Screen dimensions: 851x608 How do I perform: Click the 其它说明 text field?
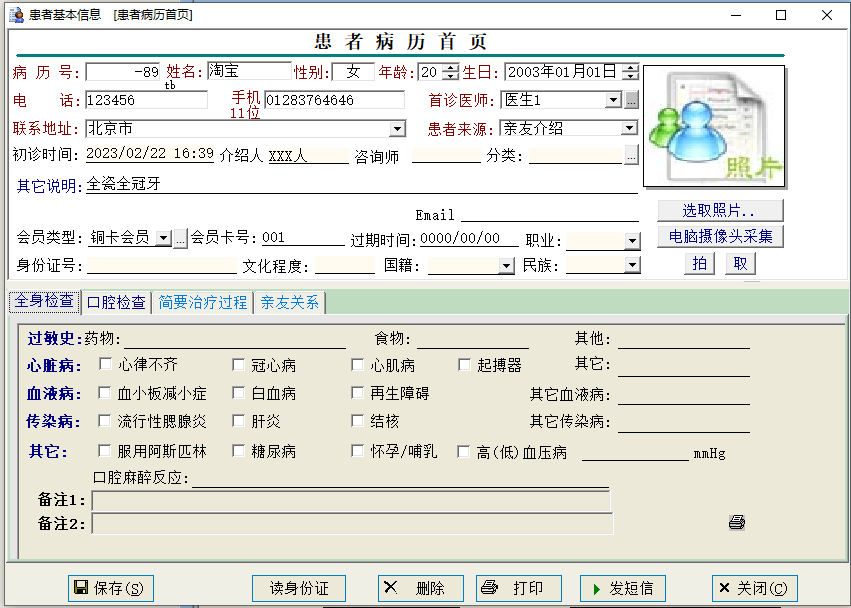coord(361,184)
